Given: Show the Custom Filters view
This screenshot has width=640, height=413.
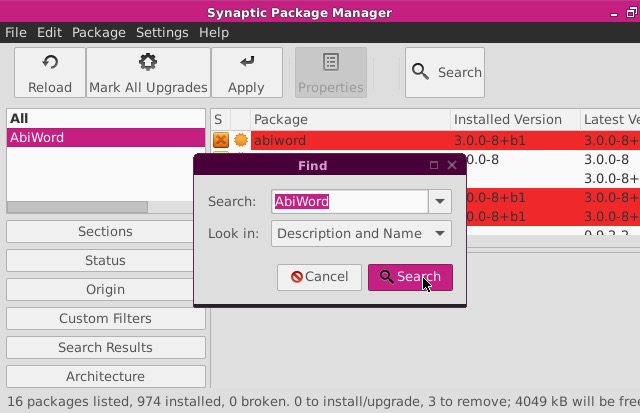Looking at the screenshot, I should [x=105, y=318].
